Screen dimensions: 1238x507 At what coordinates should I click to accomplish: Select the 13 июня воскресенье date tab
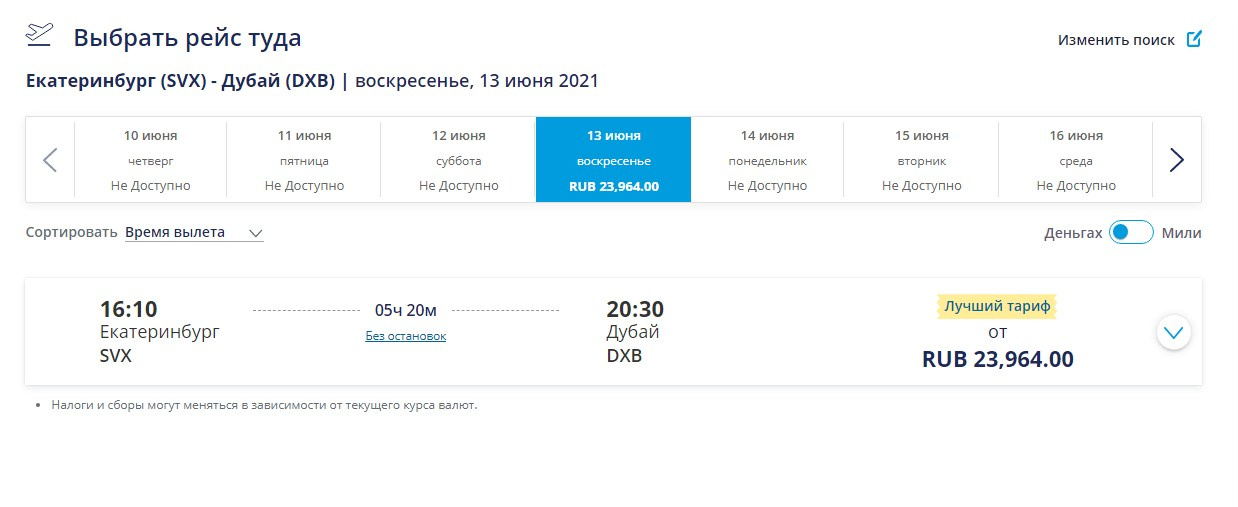coord(613,160)
